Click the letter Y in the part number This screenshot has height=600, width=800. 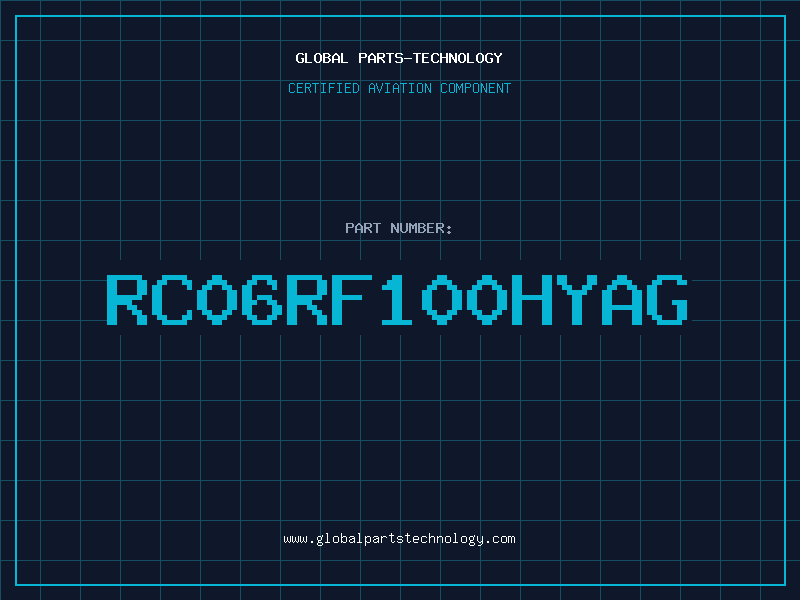[577, 300]
